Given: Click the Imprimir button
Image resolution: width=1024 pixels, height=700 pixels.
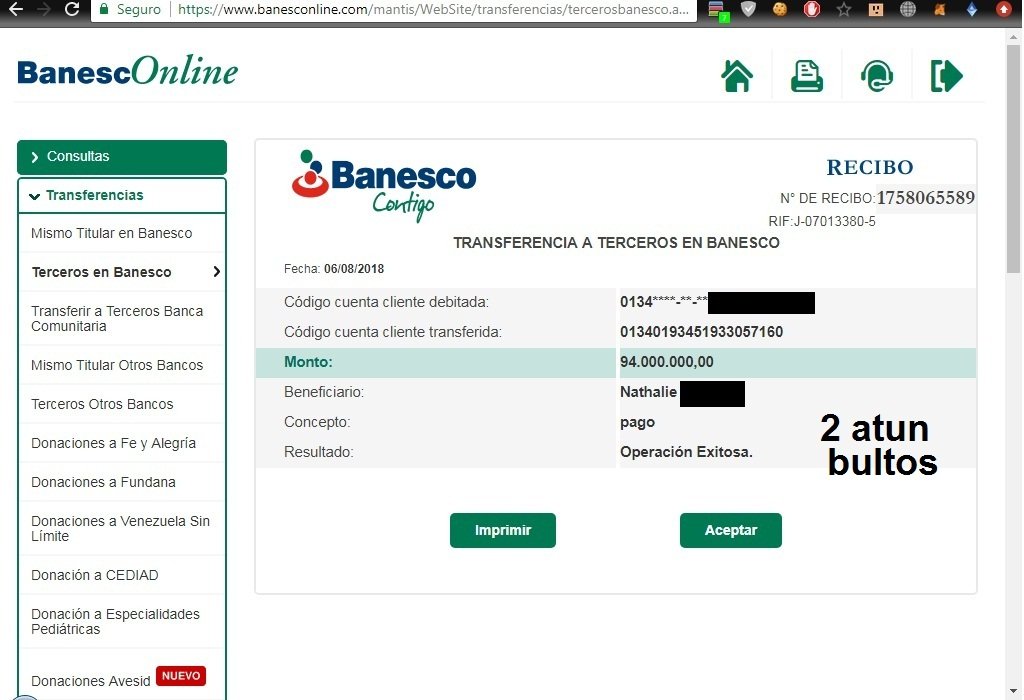Looking at the screenshot, I should click(x=503, y=530).
